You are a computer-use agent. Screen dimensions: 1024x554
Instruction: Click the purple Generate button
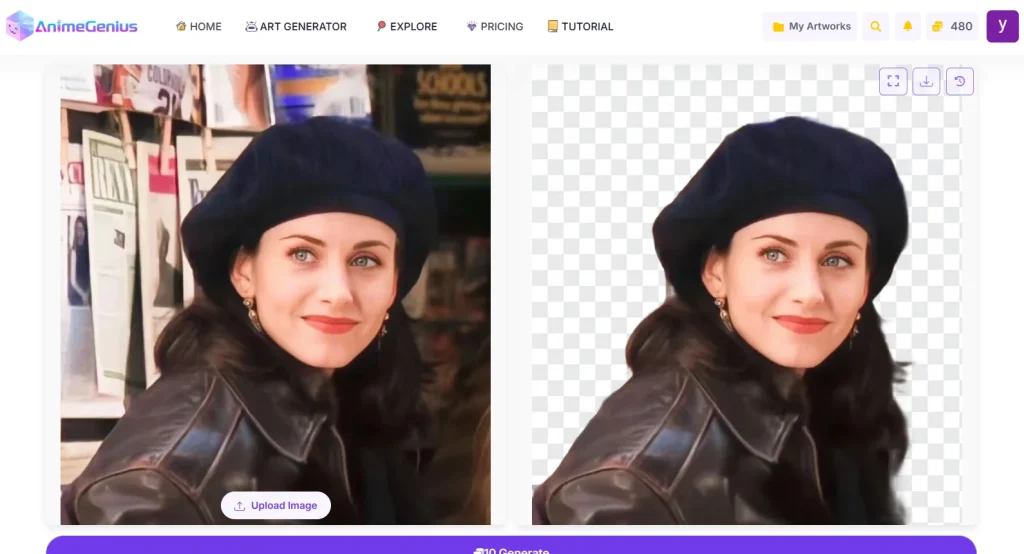coord(511,546)
